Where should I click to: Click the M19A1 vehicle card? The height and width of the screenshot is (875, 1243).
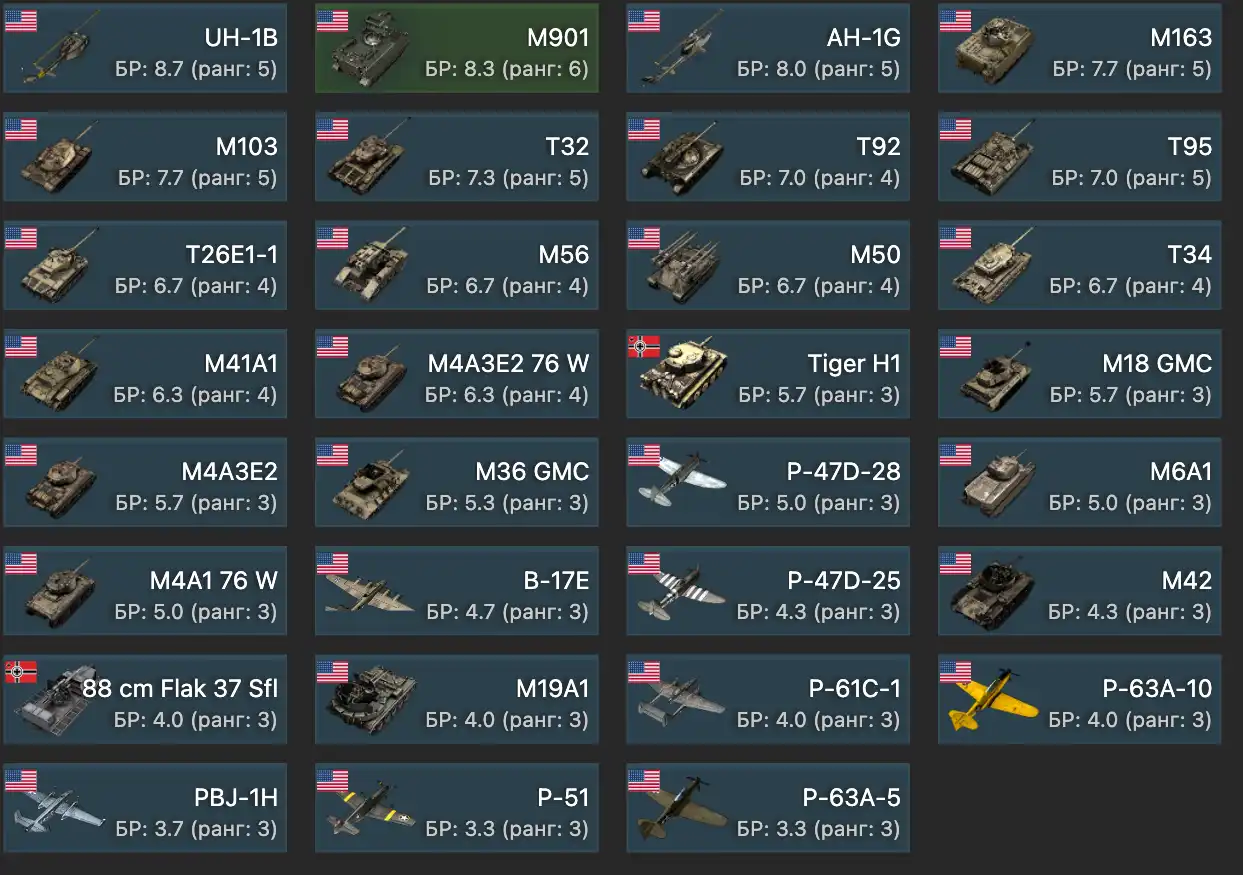(x=457, y=699)
